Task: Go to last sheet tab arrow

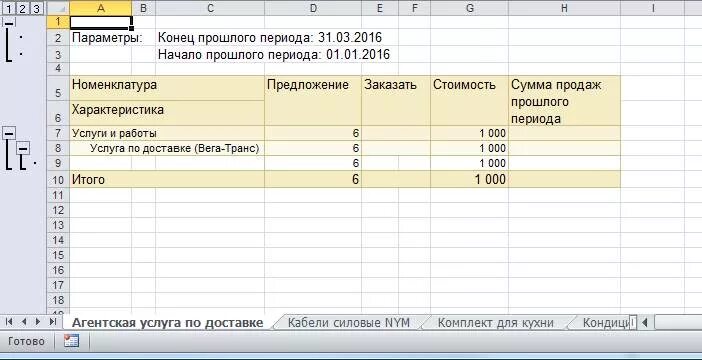Action: click(x=53, y=322)
